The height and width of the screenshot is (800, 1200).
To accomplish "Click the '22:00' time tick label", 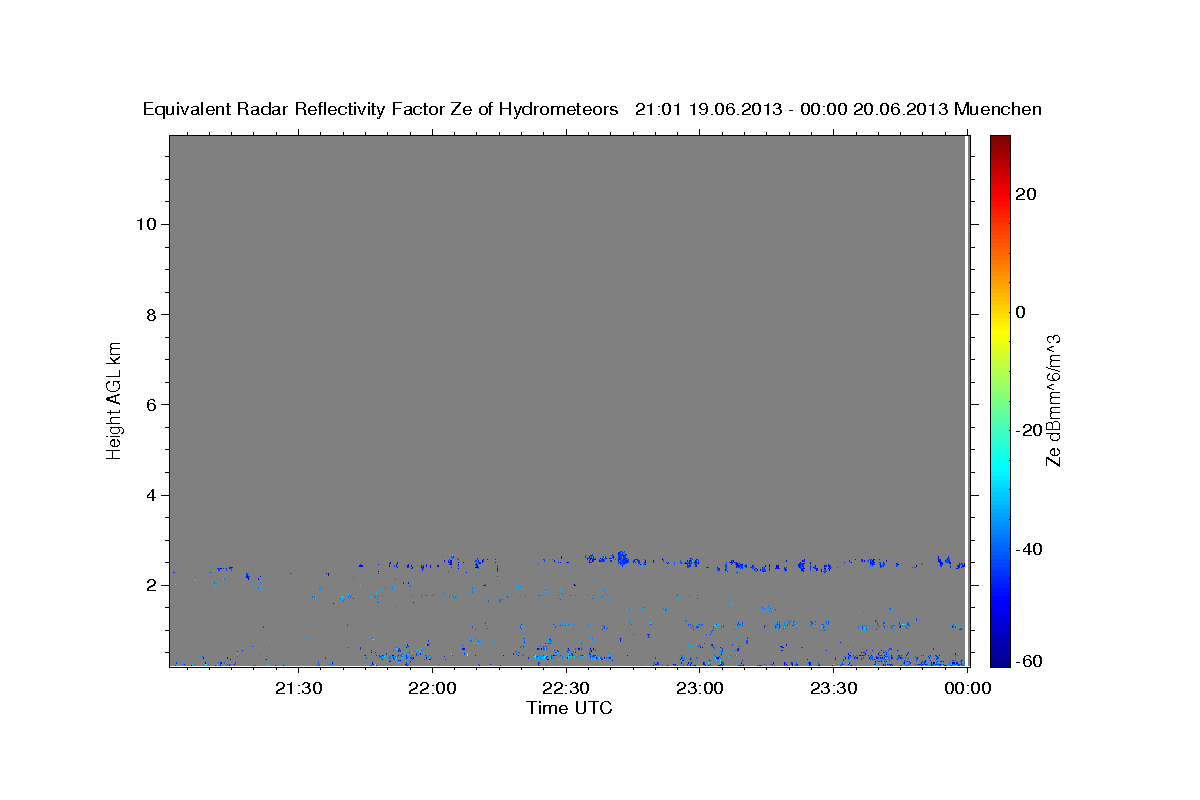I will (432, 688).
